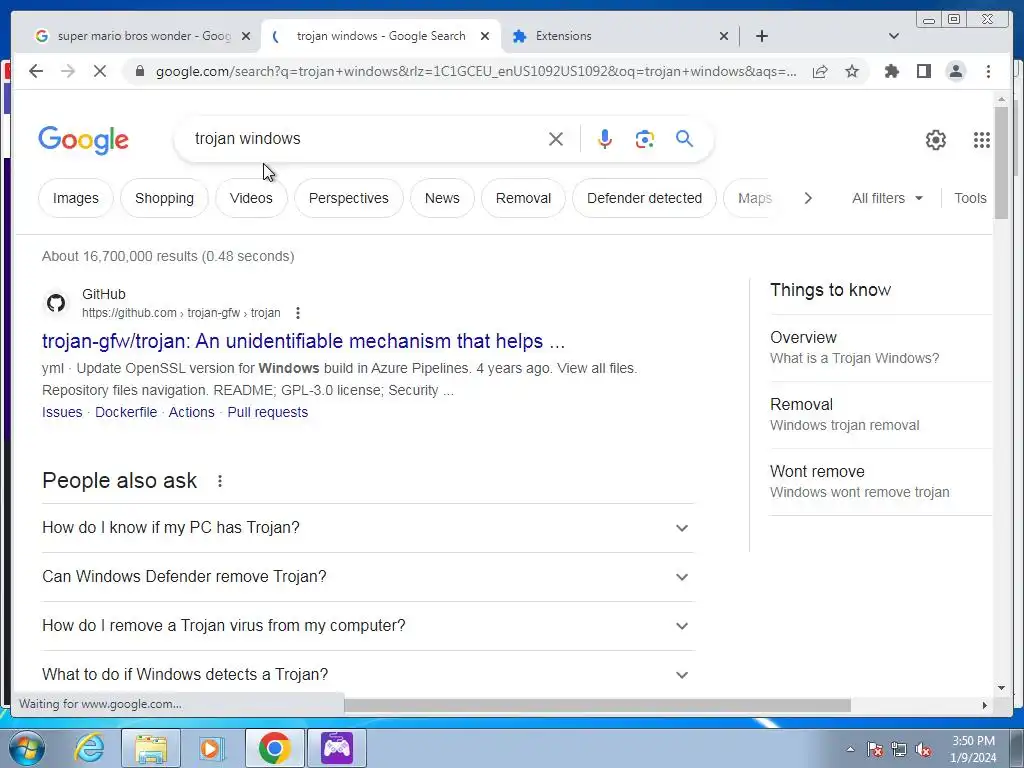Show more filter chips with arrow
The width and height of the screenshot is (1024, 768).
808,198
